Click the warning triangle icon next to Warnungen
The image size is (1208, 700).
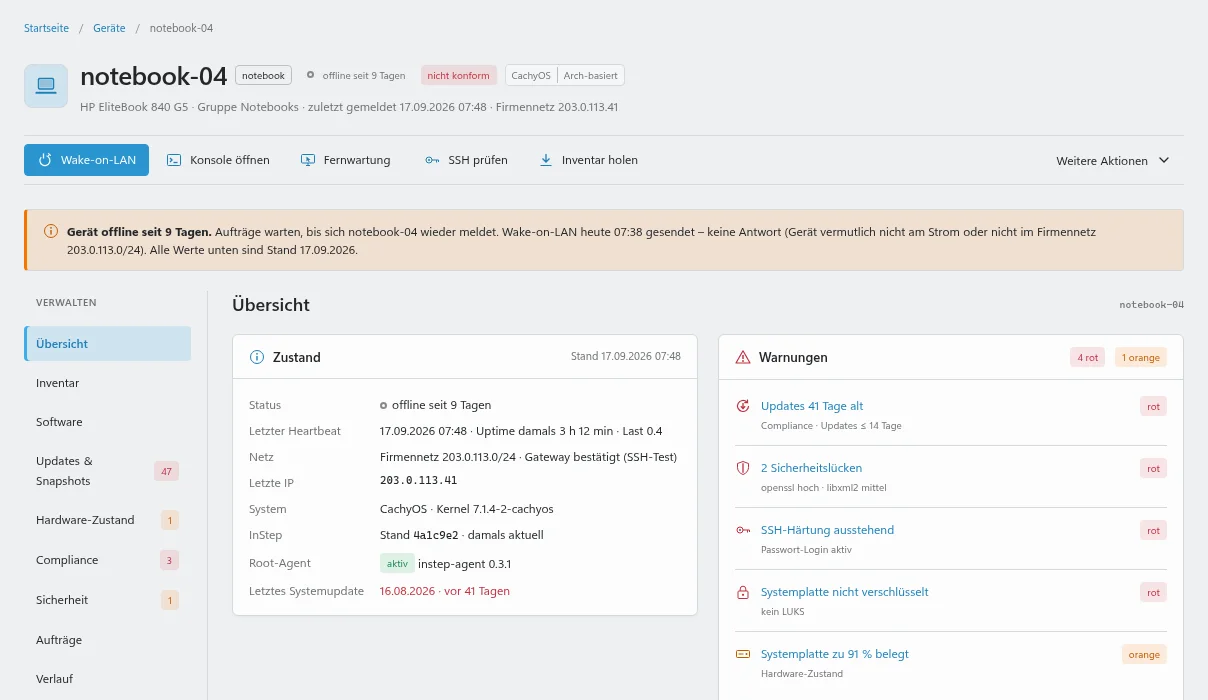[743, 357]
